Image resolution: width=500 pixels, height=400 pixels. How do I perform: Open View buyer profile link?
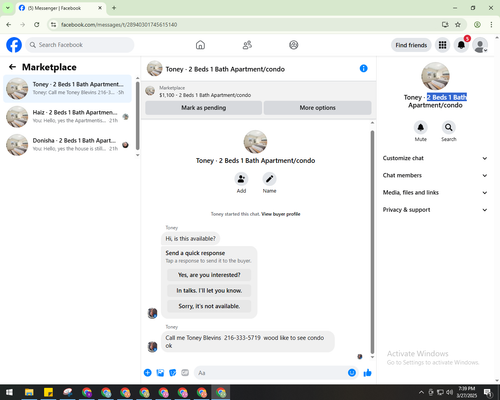tap(281, 214)
